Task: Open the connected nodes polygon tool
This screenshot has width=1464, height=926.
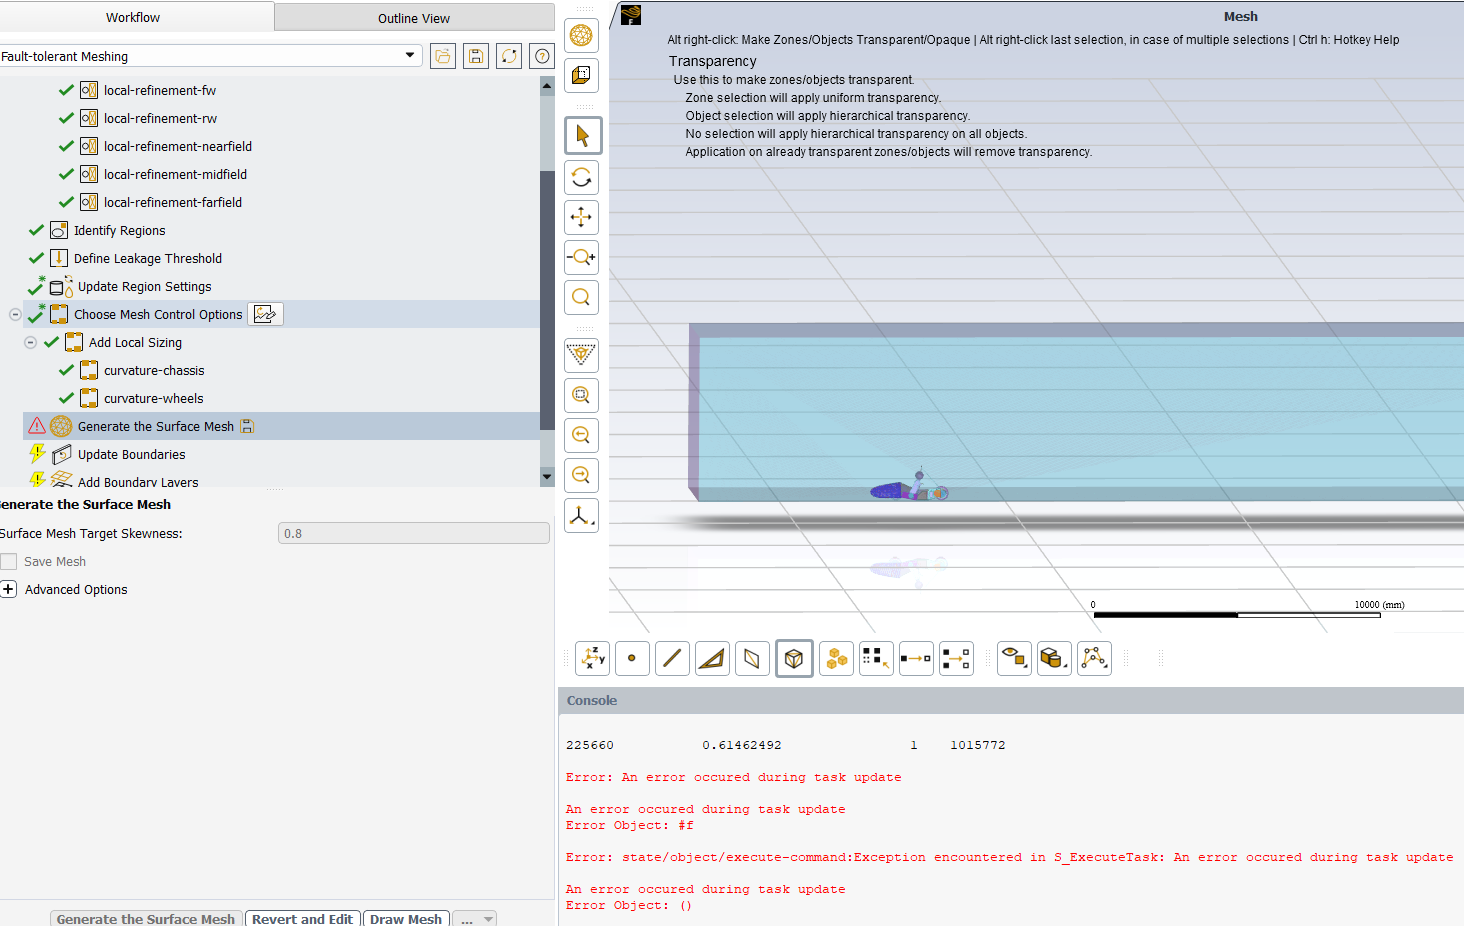Action: (x=1094, y=658)
